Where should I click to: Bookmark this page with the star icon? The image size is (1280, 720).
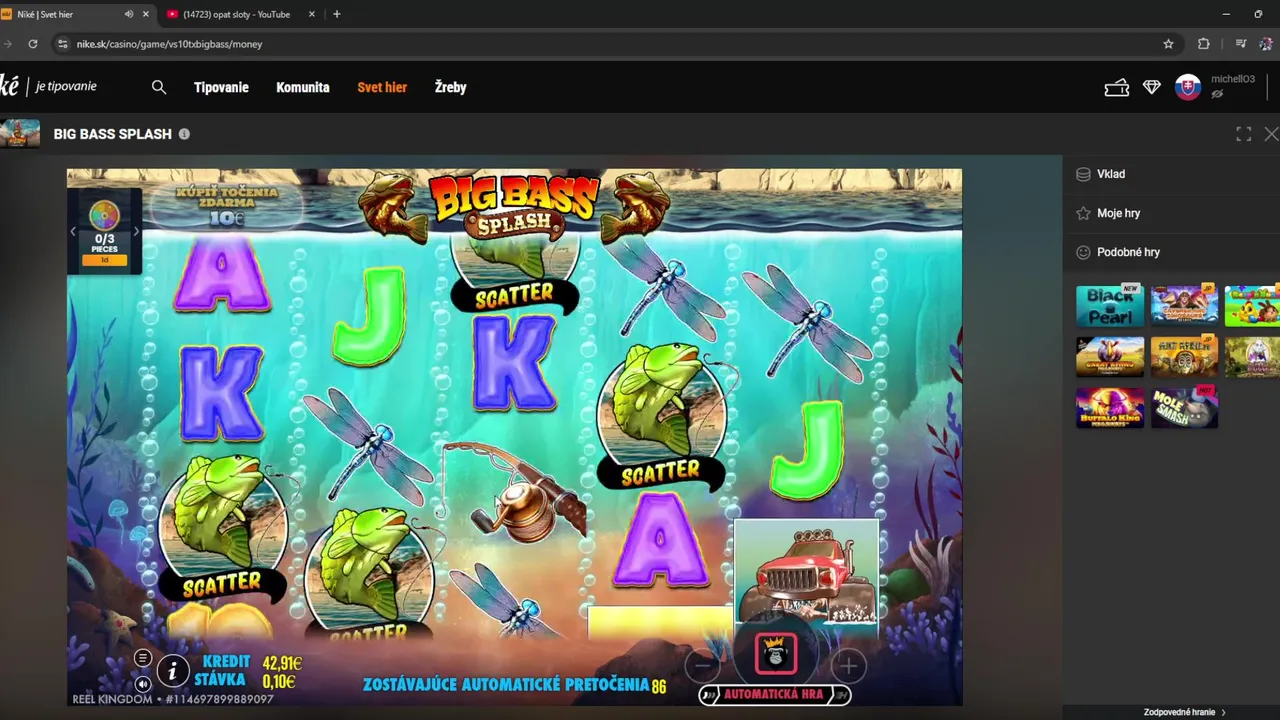[x=1168, y=44]
